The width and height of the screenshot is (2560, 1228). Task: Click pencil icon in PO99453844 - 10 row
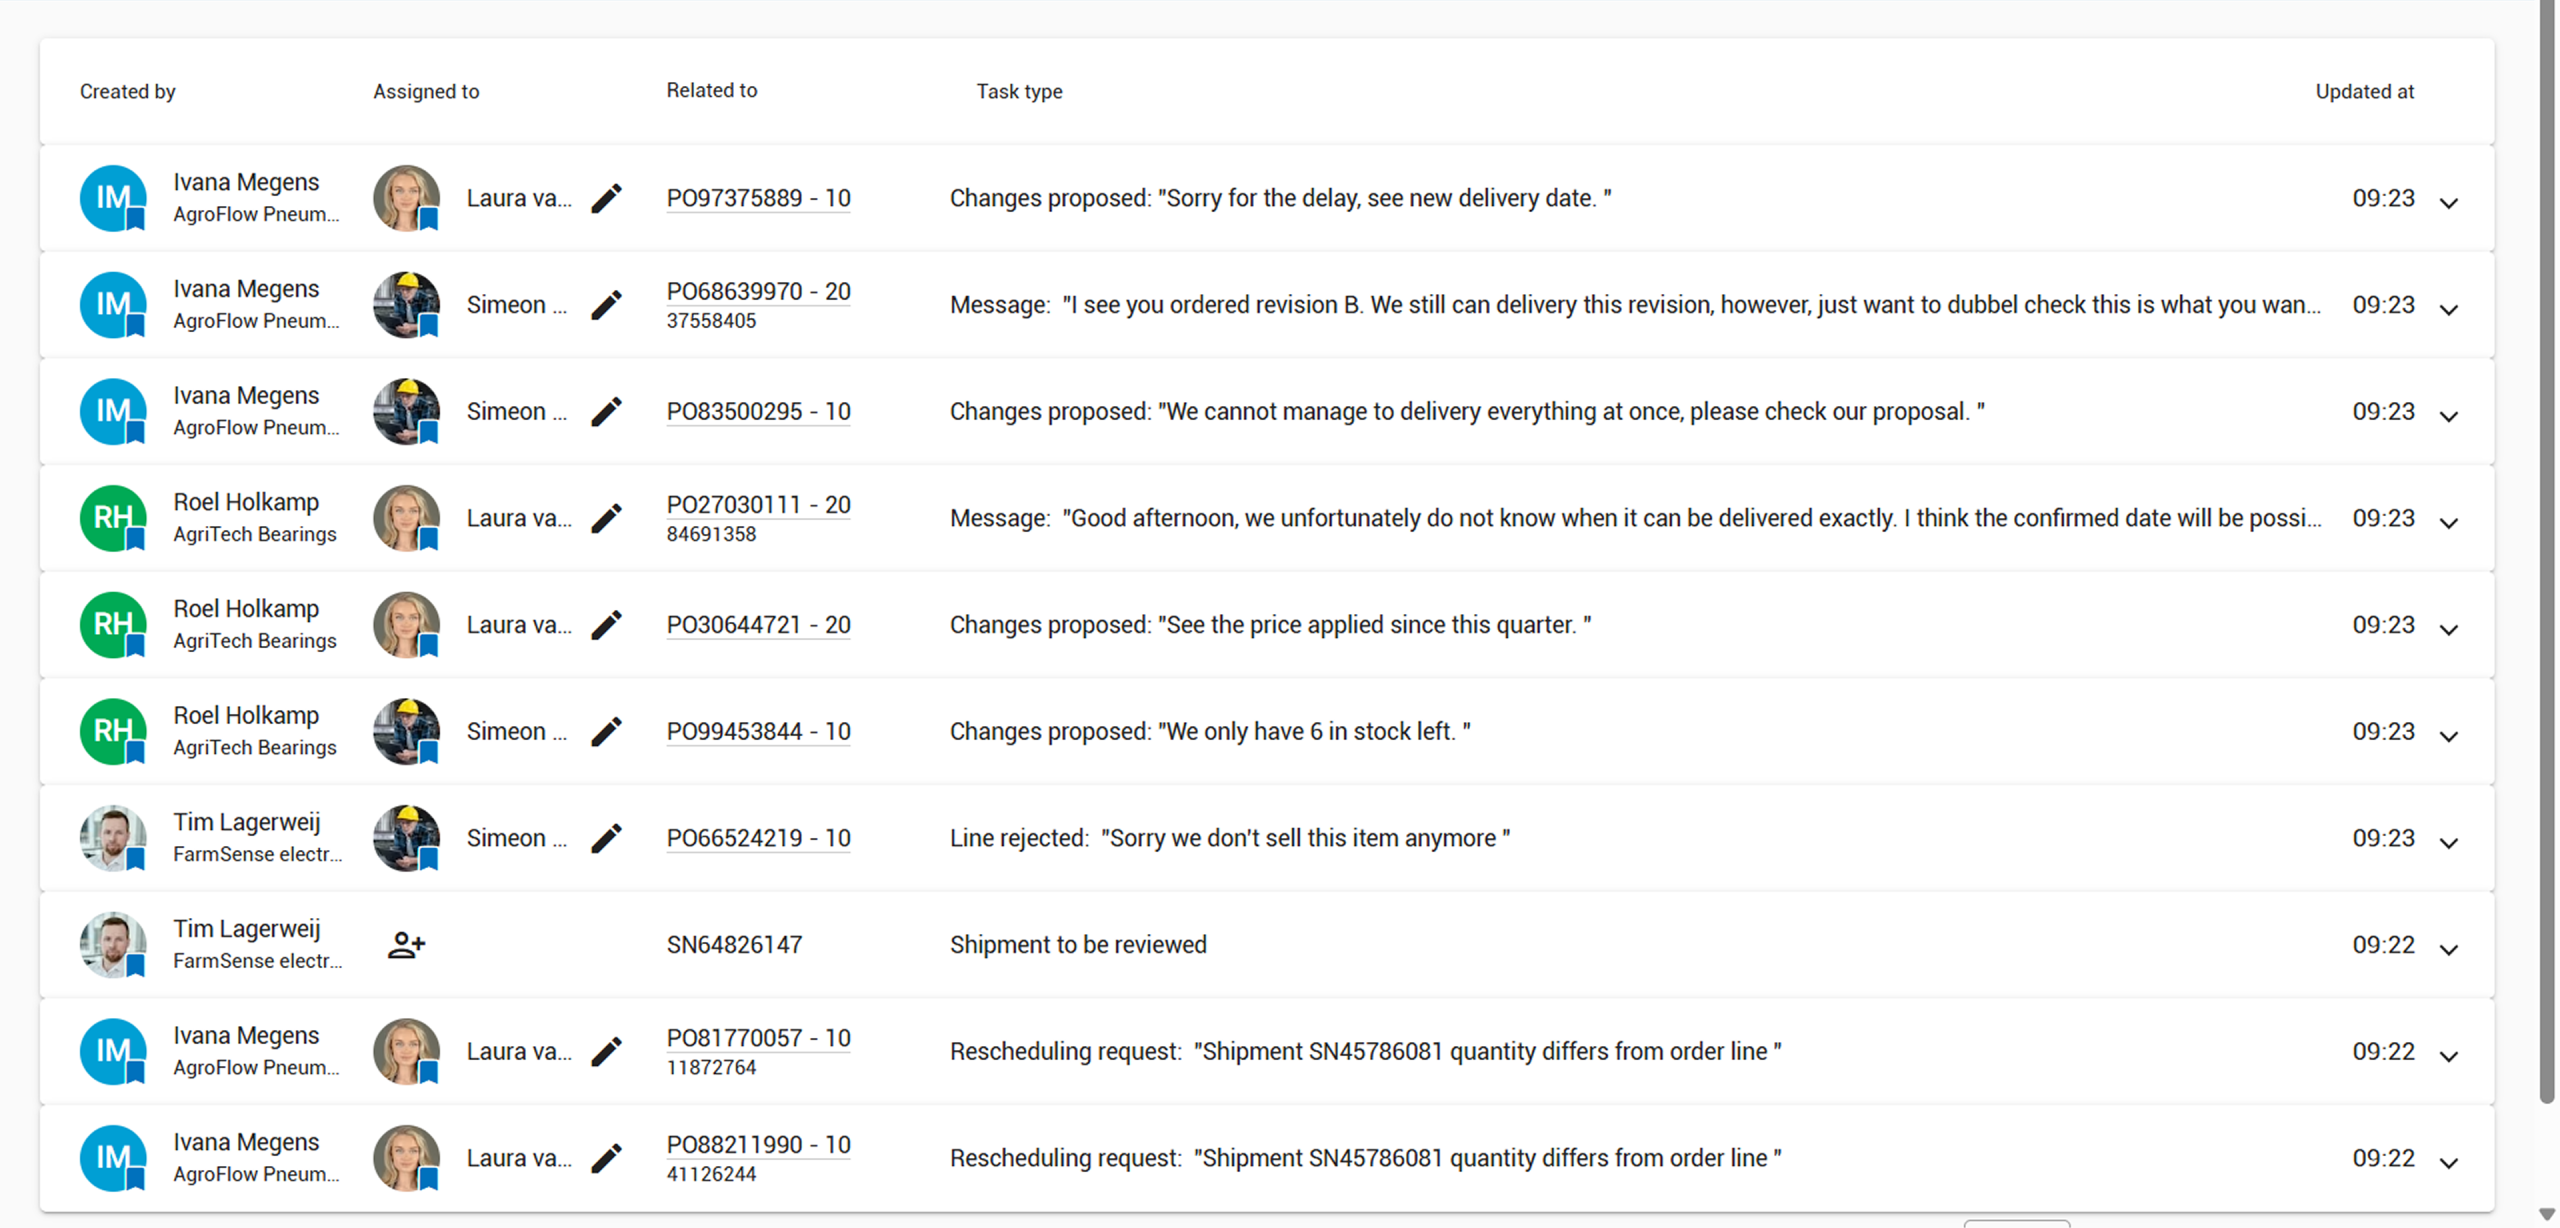(606, 732)
